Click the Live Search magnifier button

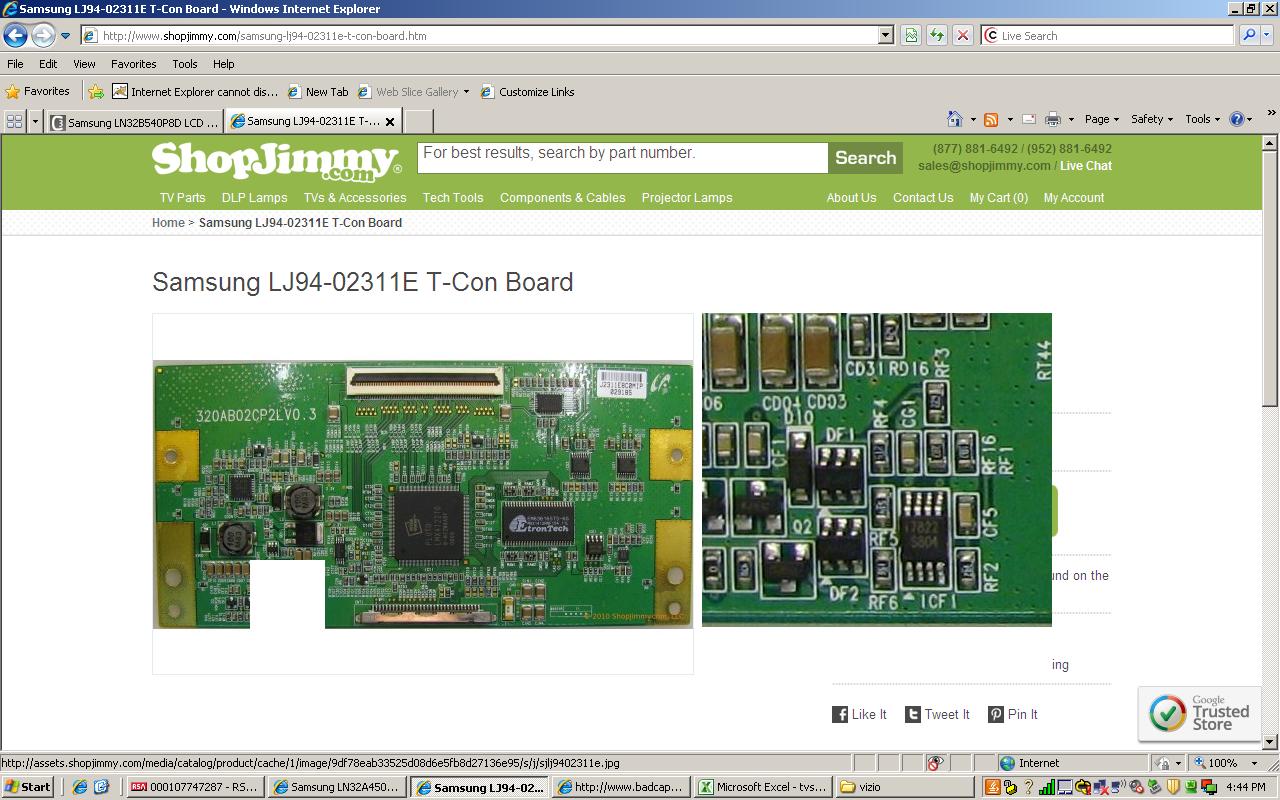point(1249,36)
